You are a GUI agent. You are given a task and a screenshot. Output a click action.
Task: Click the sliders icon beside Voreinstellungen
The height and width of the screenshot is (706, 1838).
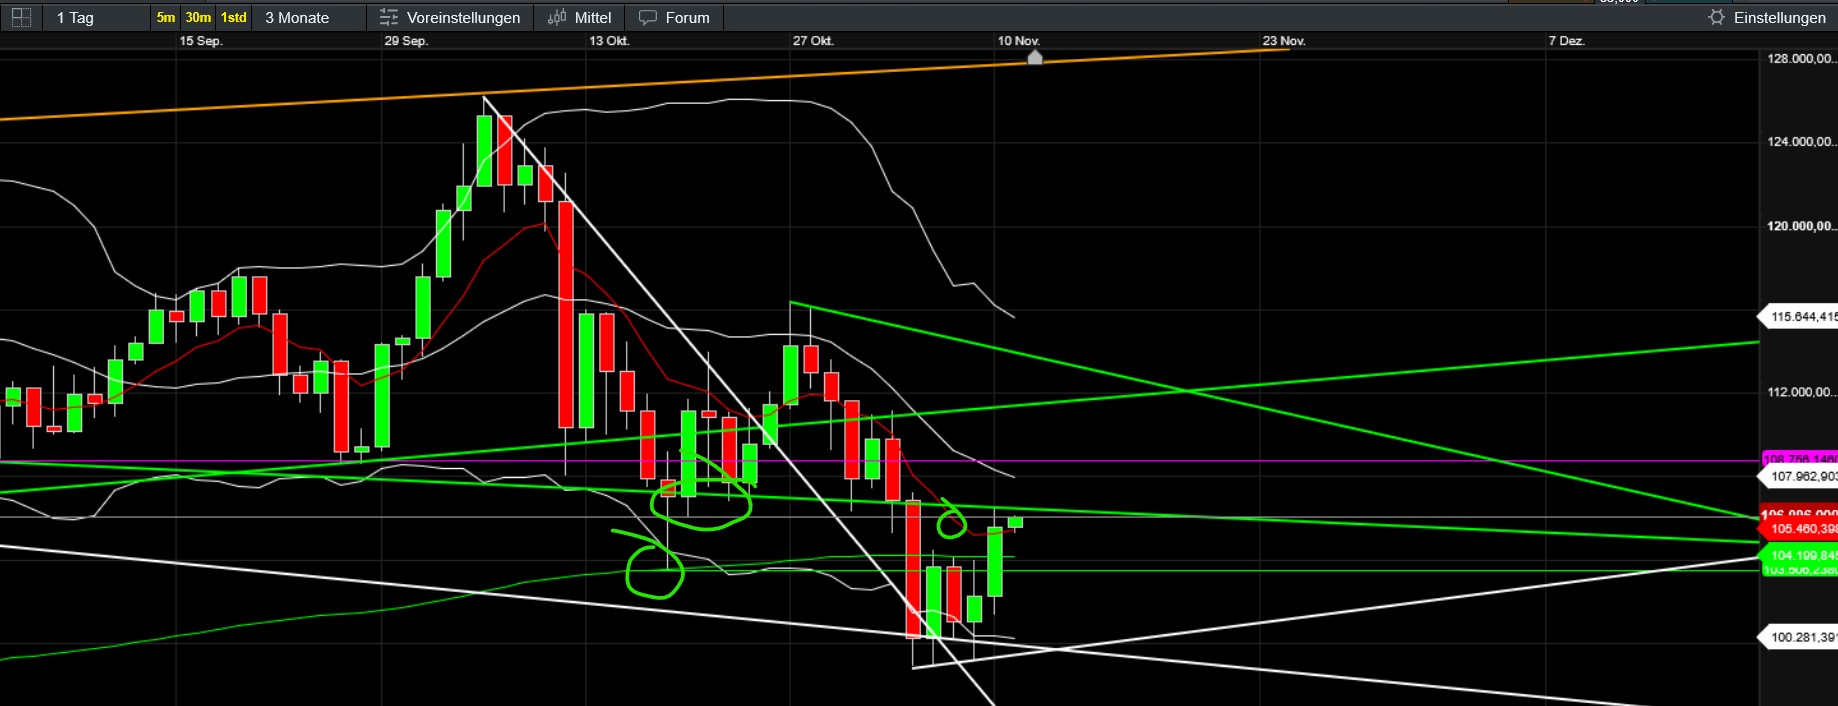point(389,17)
